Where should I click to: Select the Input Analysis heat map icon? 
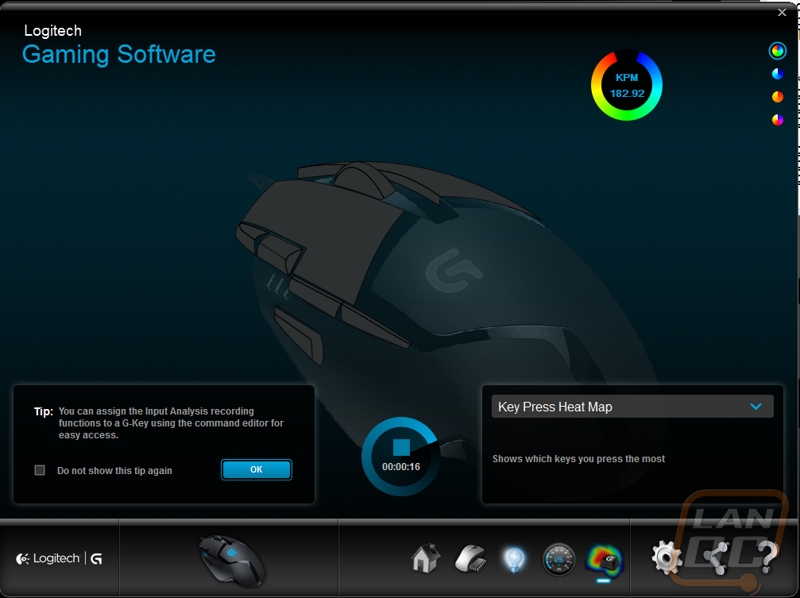(x=605, y=560)
